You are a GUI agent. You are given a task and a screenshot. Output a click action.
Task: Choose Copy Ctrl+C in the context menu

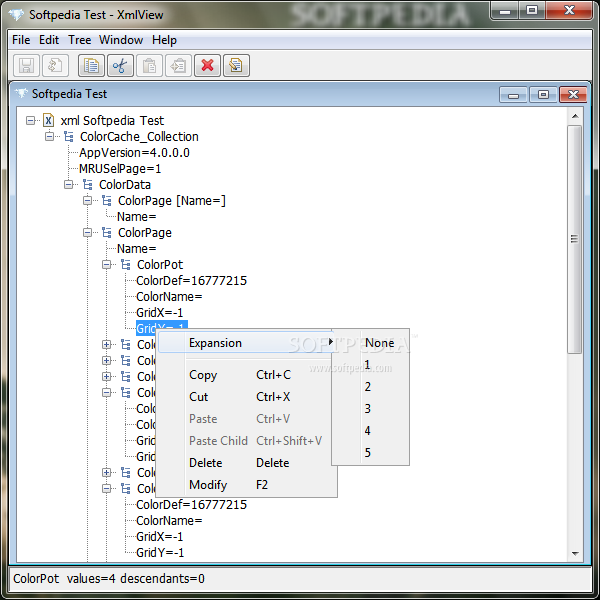pyautogui.click(x=246, y=375)
